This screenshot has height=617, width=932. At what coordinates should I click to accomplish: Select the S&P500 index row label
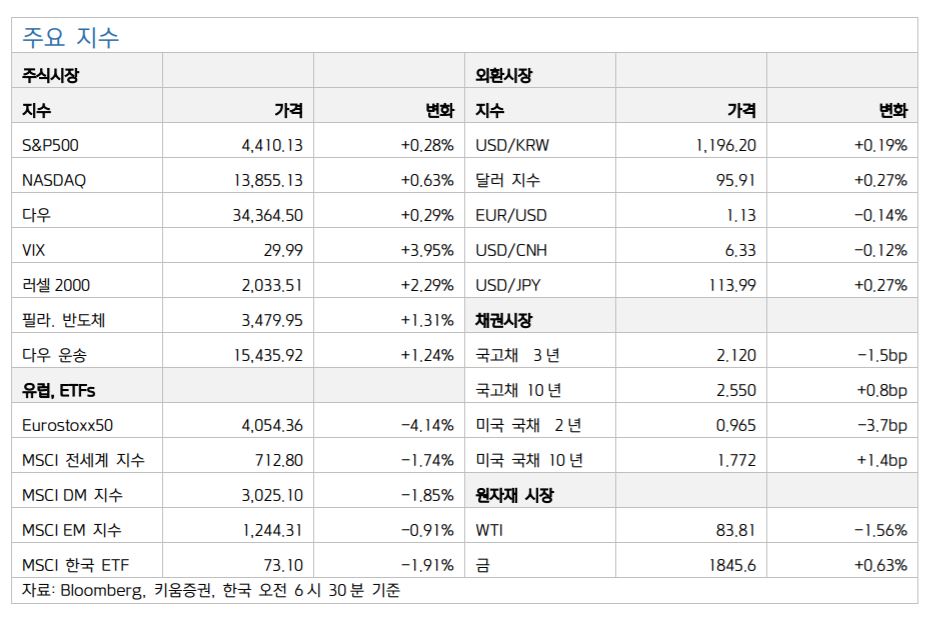pyautogui.click(x=50, y=145)
